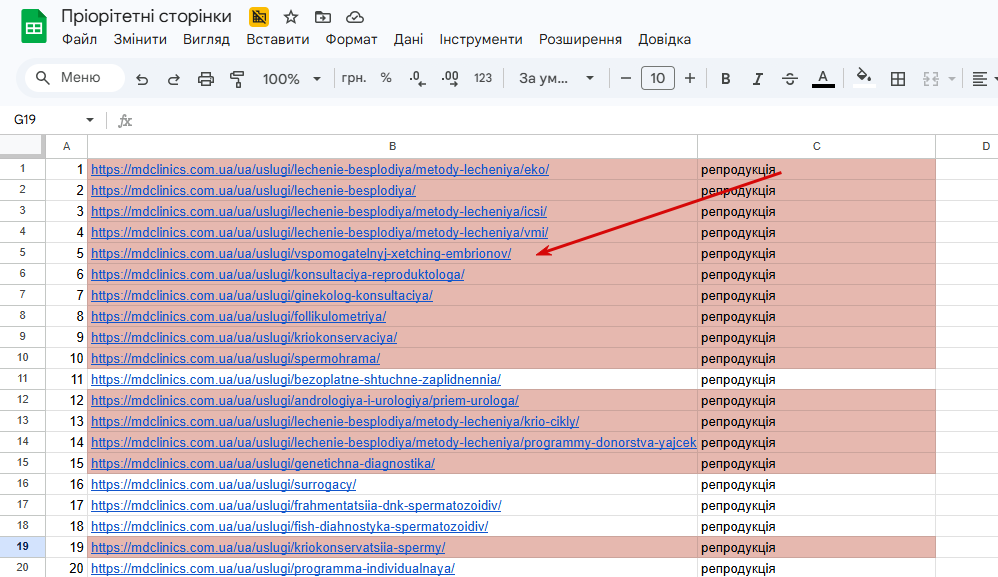
Task: Click the move to folder icon
Action: (x=323, y=17)
